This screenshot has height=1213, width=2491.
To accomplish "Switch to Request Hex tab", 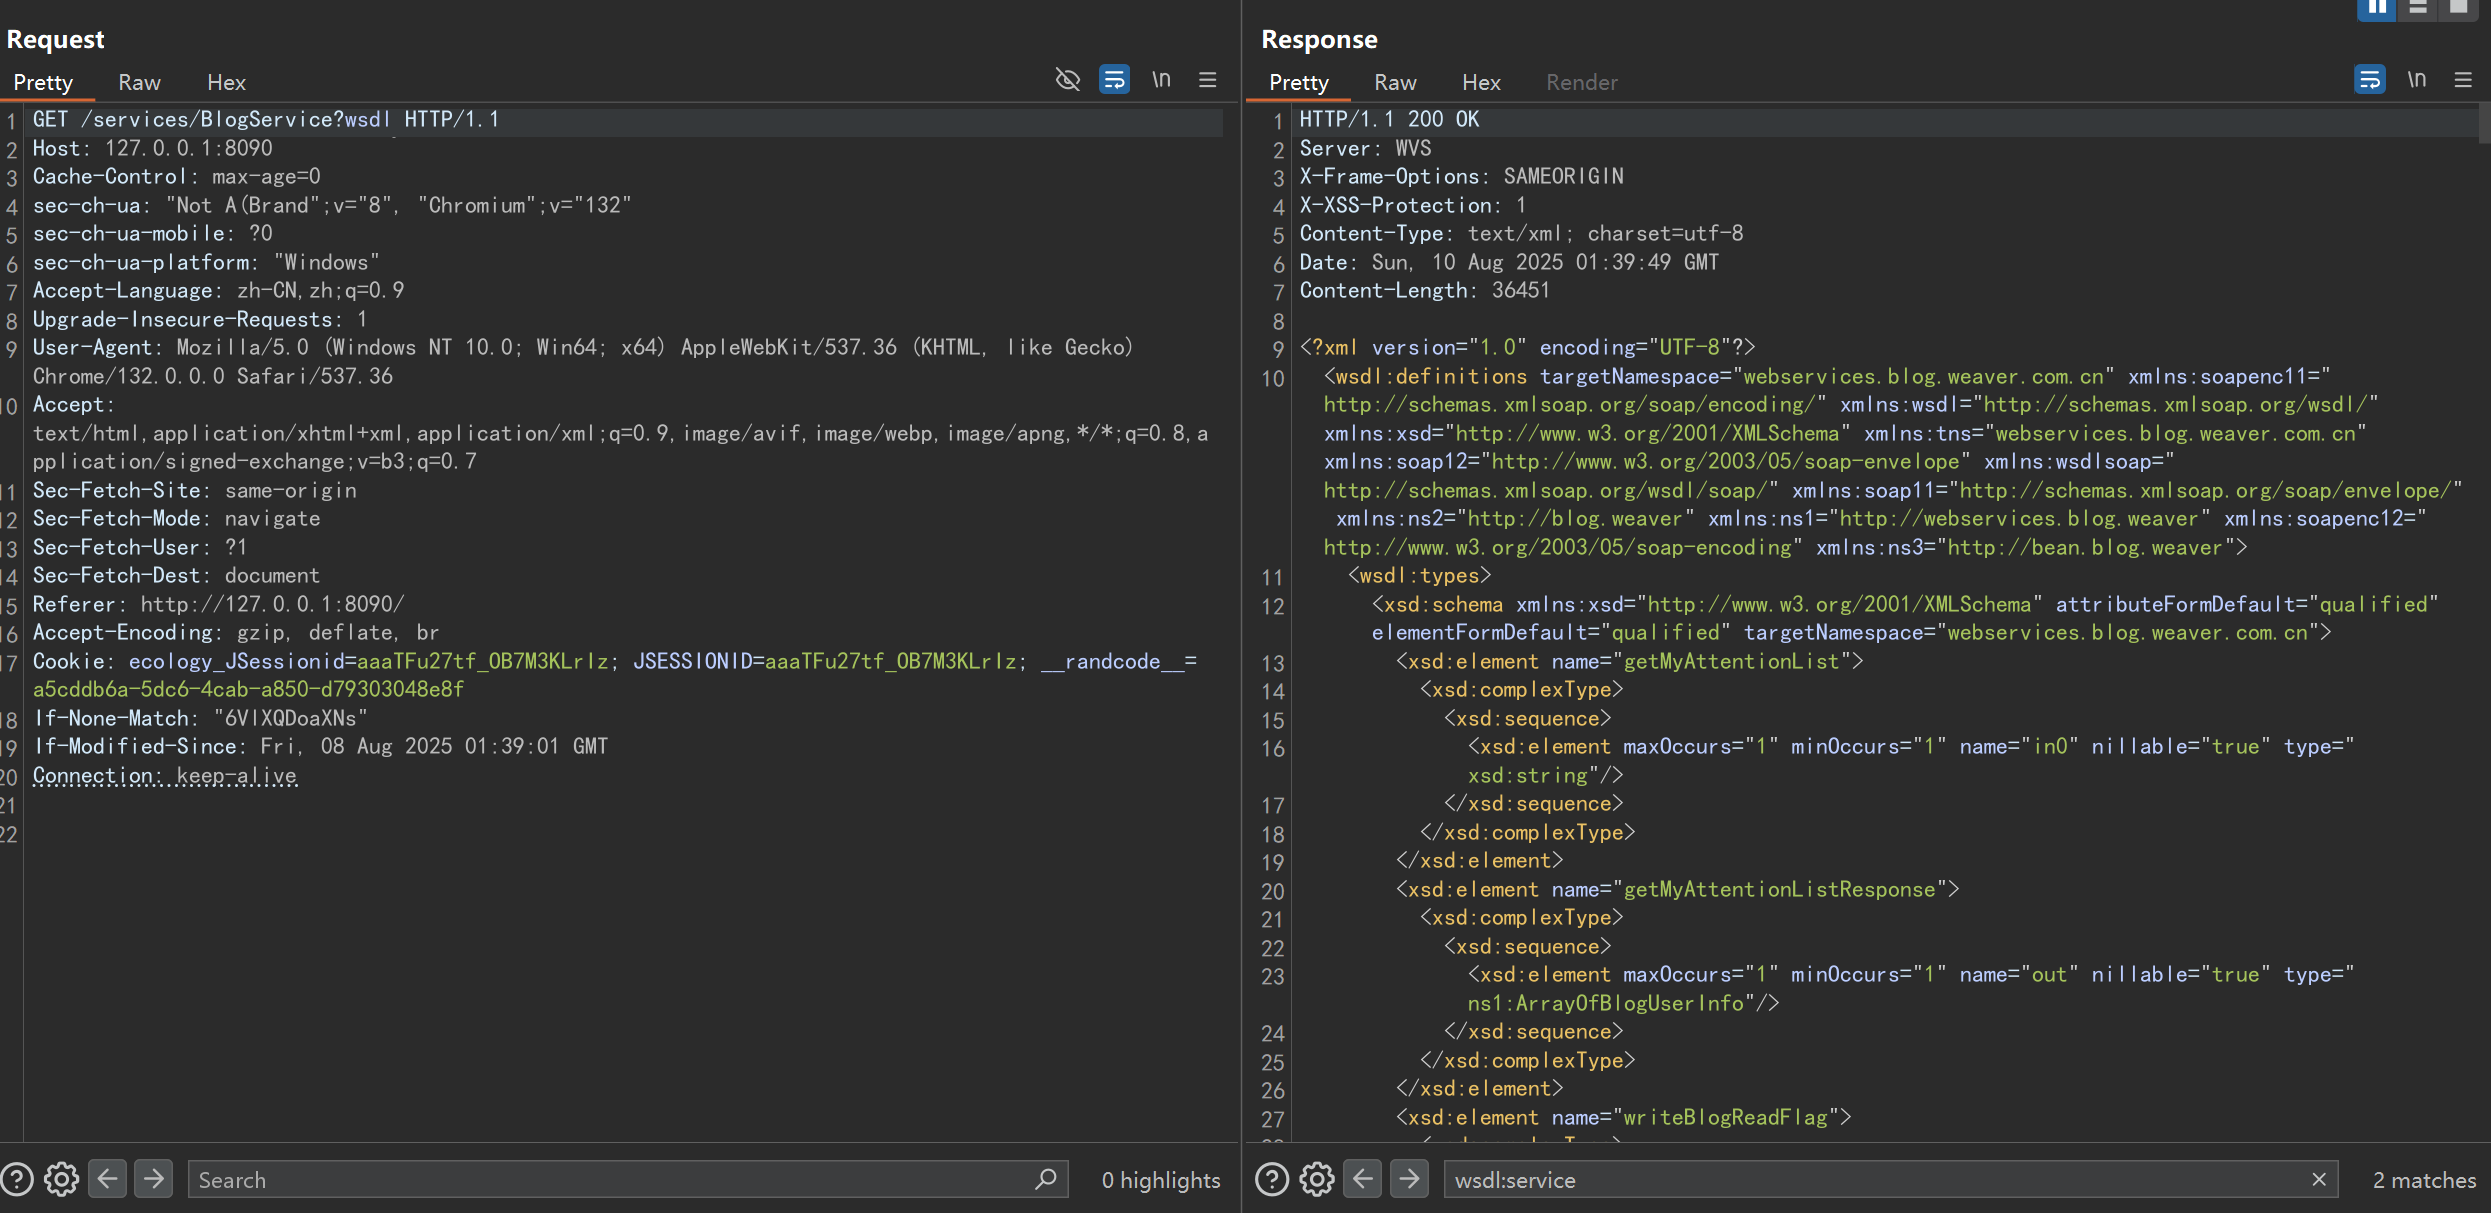I will pyautogui.click(x=226, y=82).
